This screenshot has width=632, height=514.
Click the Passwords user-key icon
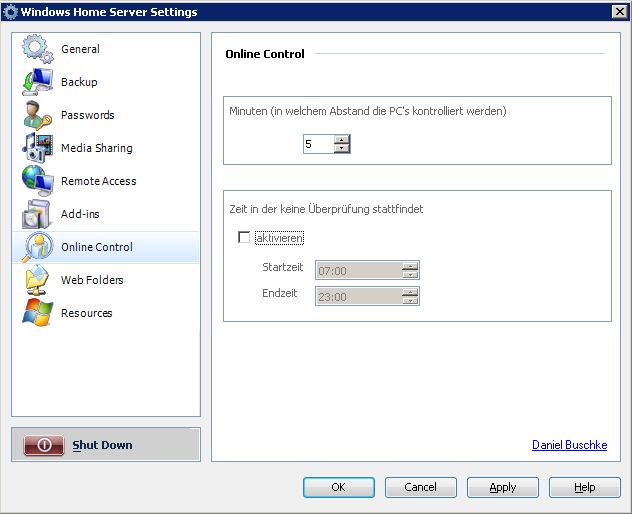tap(37, 115)
